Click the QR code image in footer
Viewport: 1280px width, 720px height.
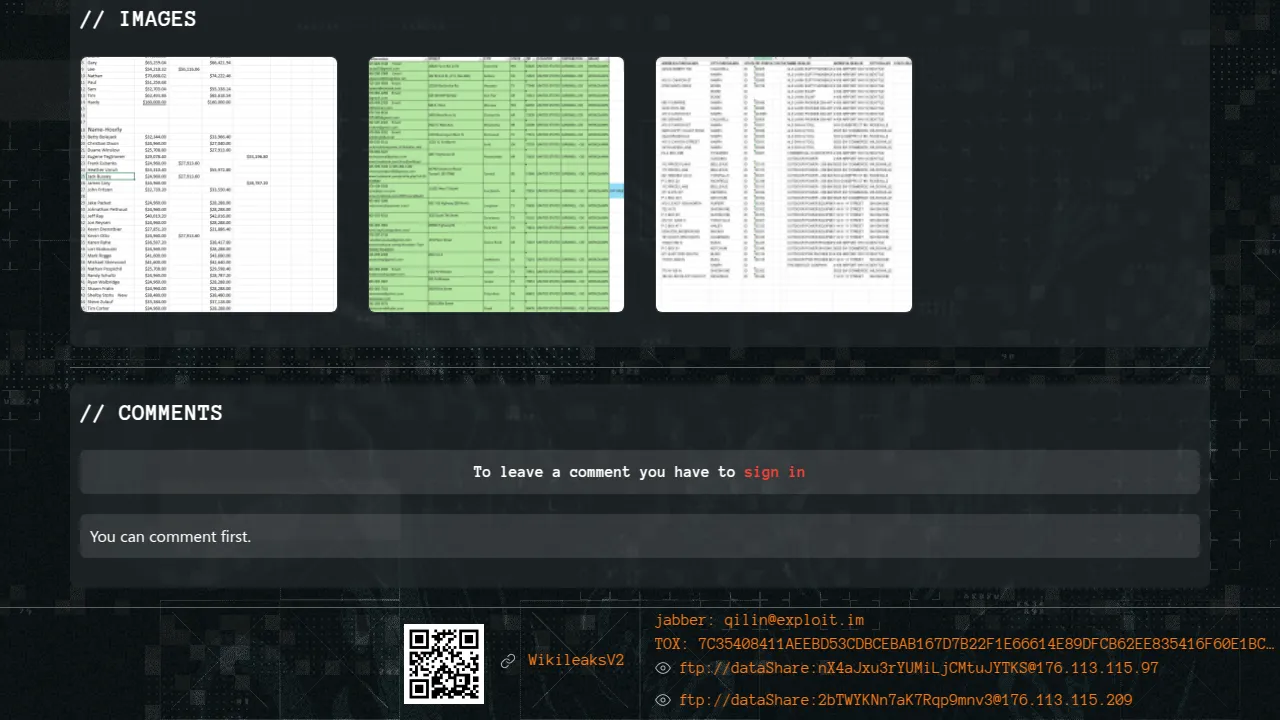(x=443, y=663)
